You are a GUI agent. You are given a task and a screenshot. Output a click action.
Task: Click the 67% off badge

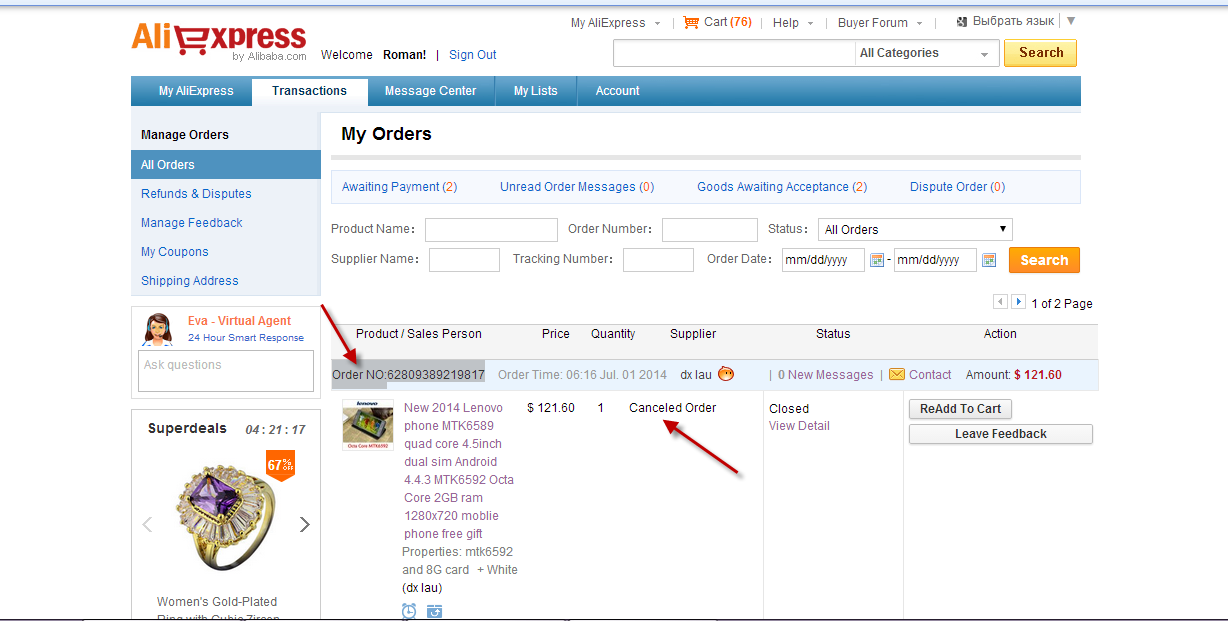point(280,465)
